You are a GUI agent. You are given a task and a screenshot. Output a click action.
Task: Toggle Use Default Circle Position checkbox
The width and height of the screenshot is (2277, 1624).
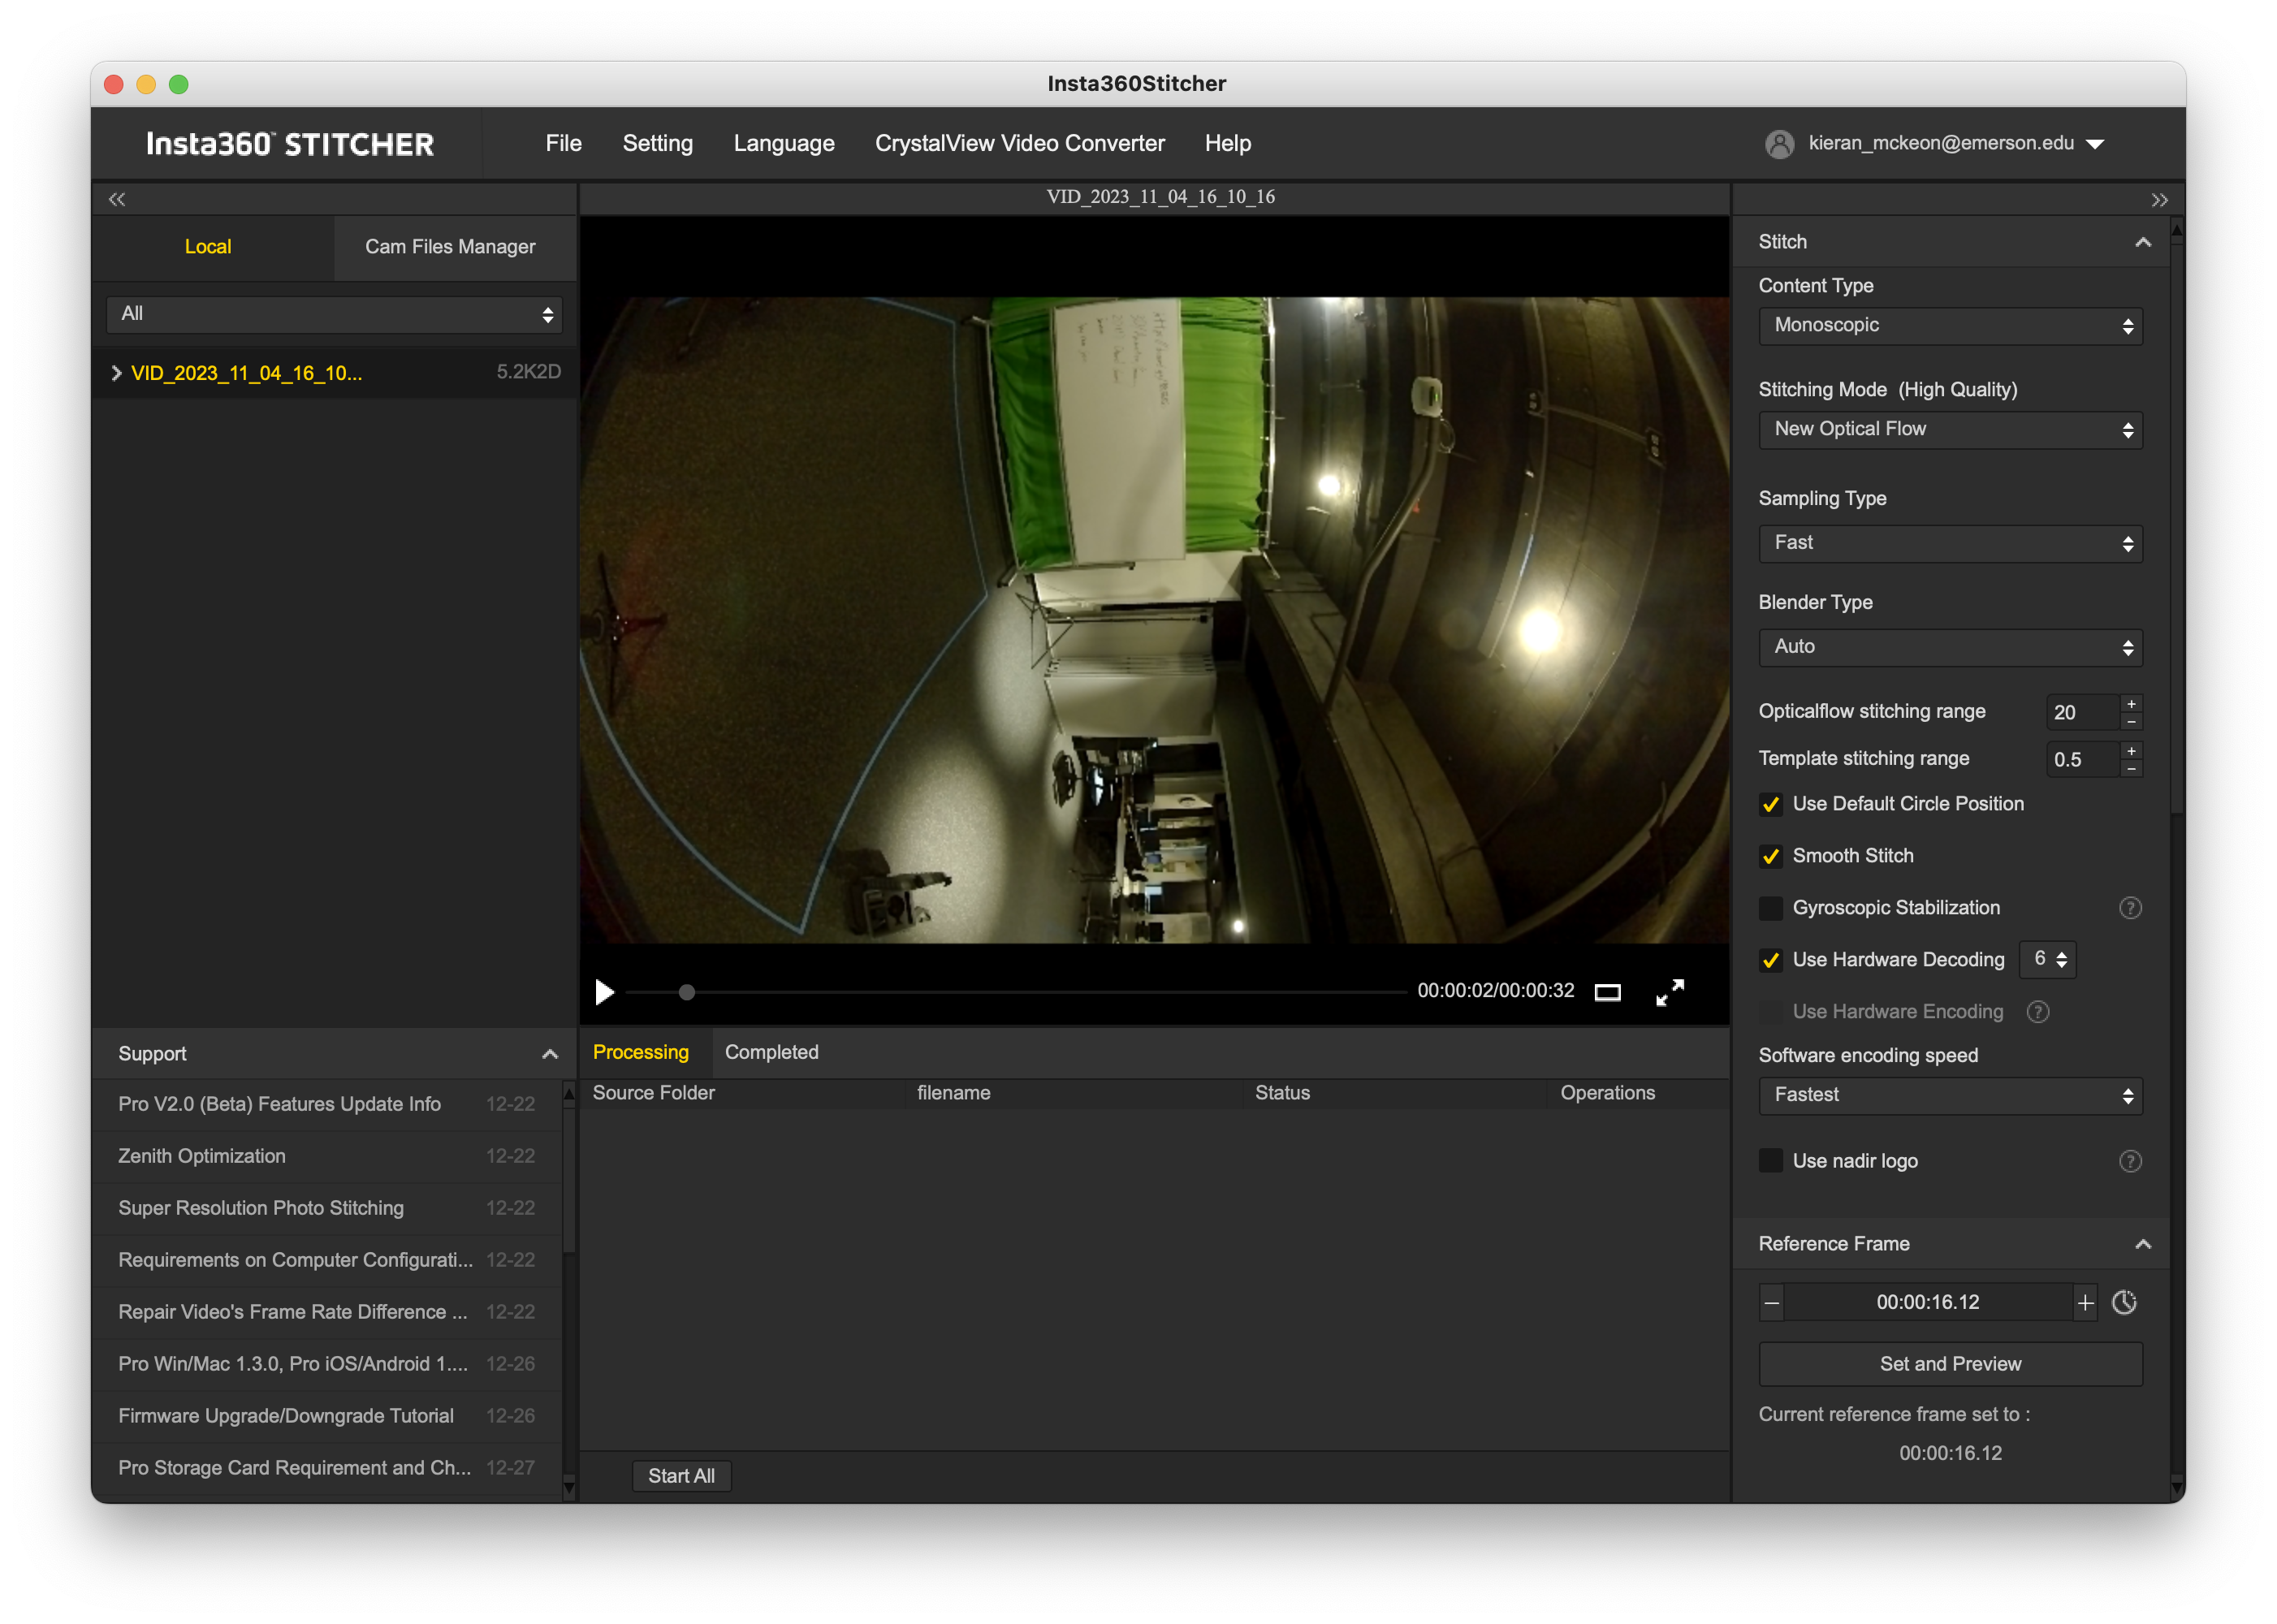click(x=1770, y=805)
